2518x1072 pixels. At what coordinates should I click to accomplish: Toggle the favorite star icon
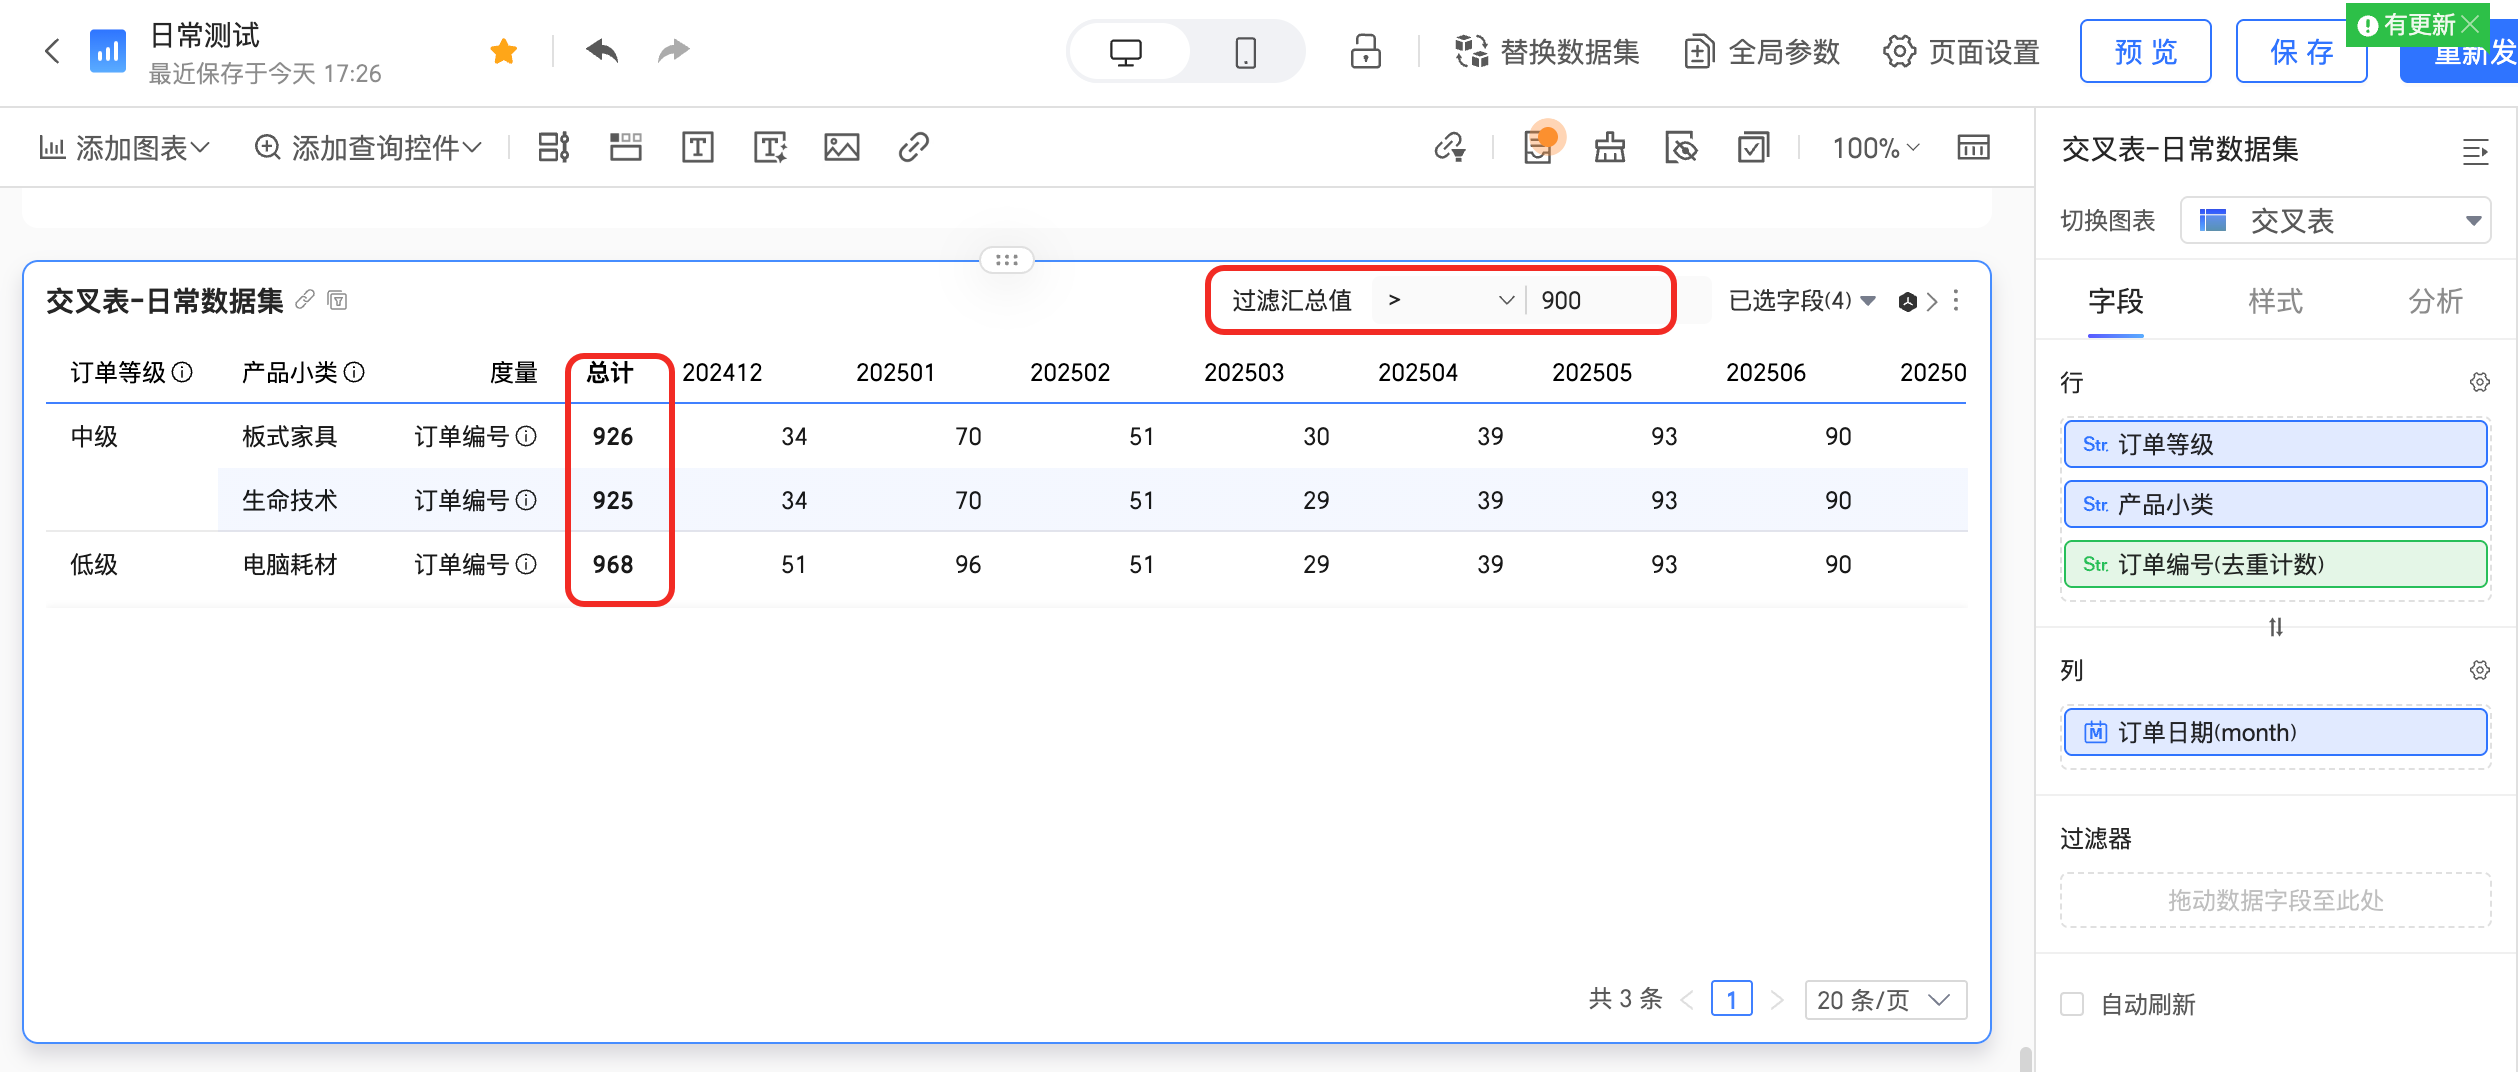[x=504, y=51]
